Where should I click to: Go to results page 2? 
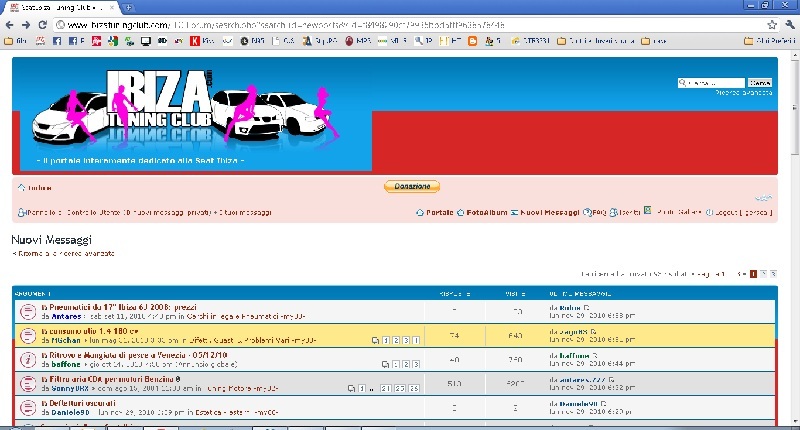click(763, 274)
